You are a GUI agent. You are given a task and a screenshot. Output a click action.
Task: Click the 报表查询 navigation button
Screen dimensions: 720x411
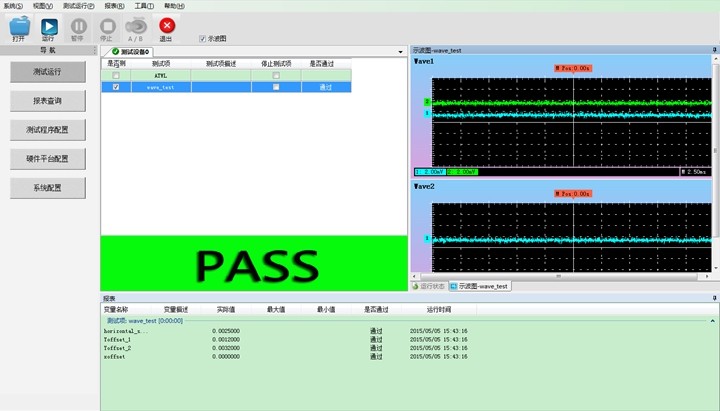coord(47,101)
